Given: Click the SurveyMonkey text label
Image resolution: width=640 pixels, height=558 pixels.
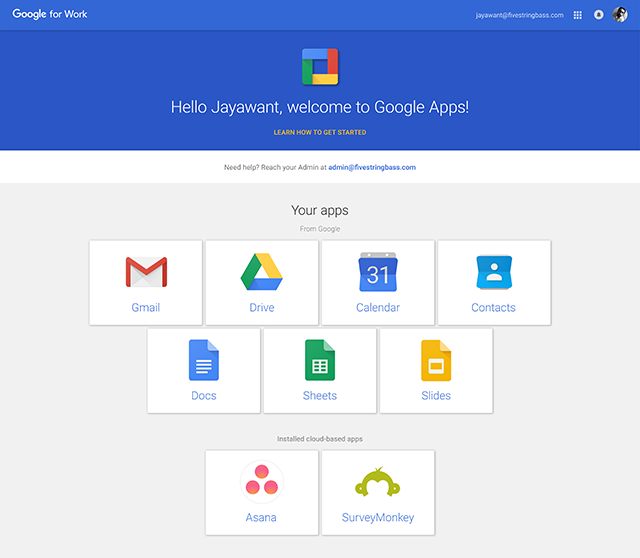Looking at the screenshot, I should (378, 518).
